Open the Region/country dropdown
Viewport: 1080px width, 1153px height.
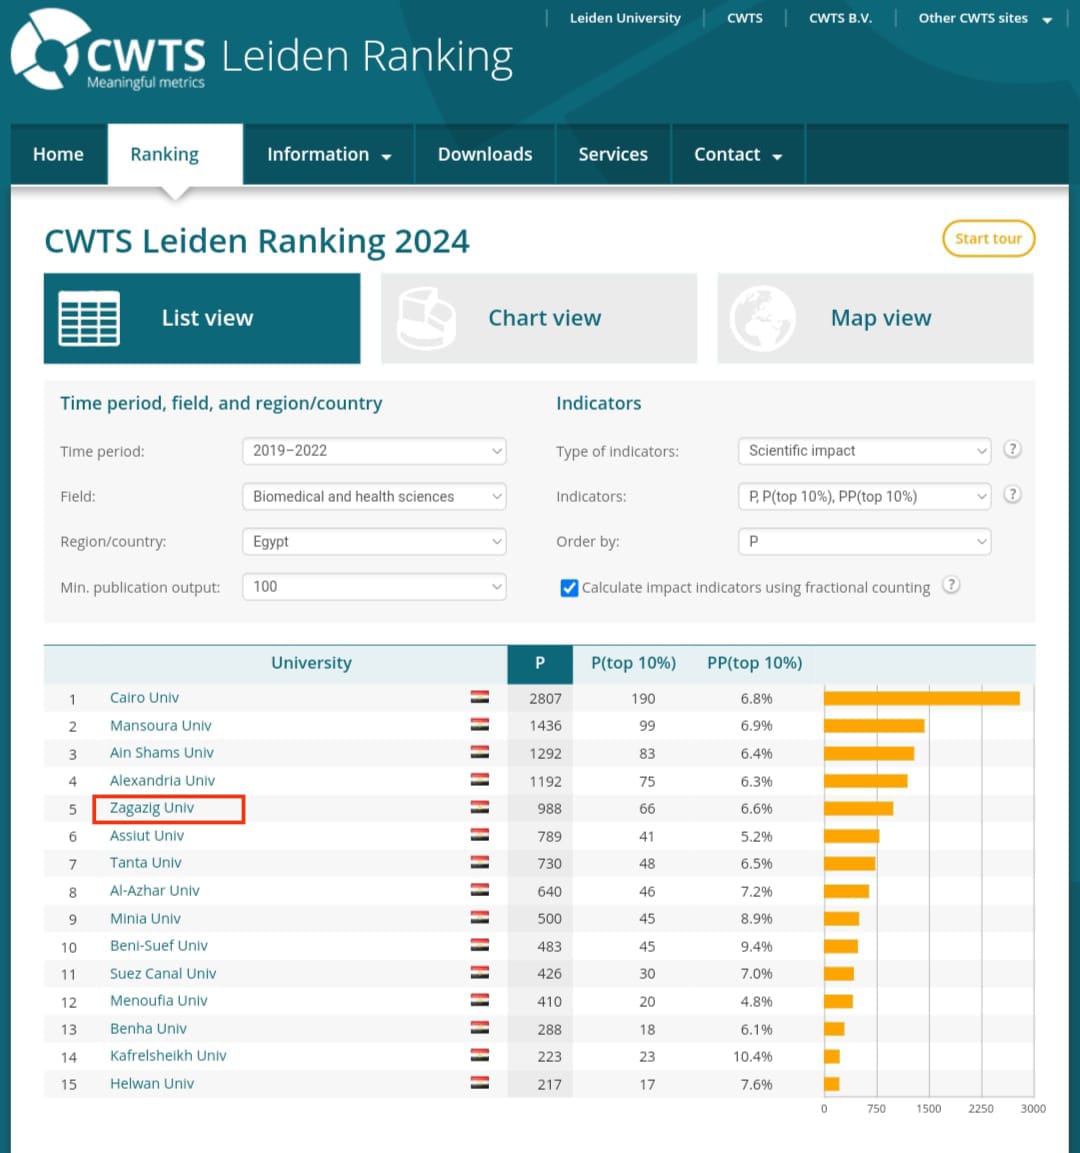[x=374, y=542]
